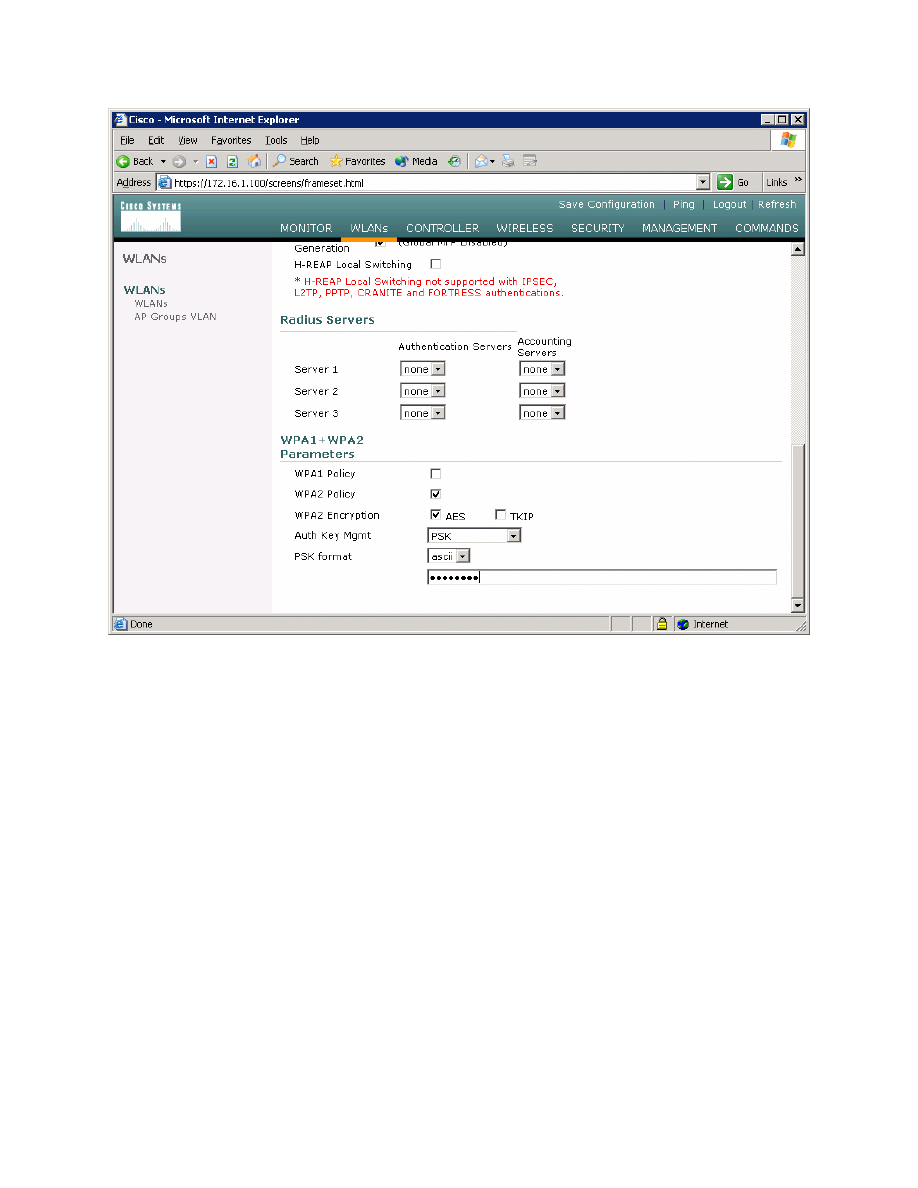Open the PSK format dropdown

(x=463, y=556)
